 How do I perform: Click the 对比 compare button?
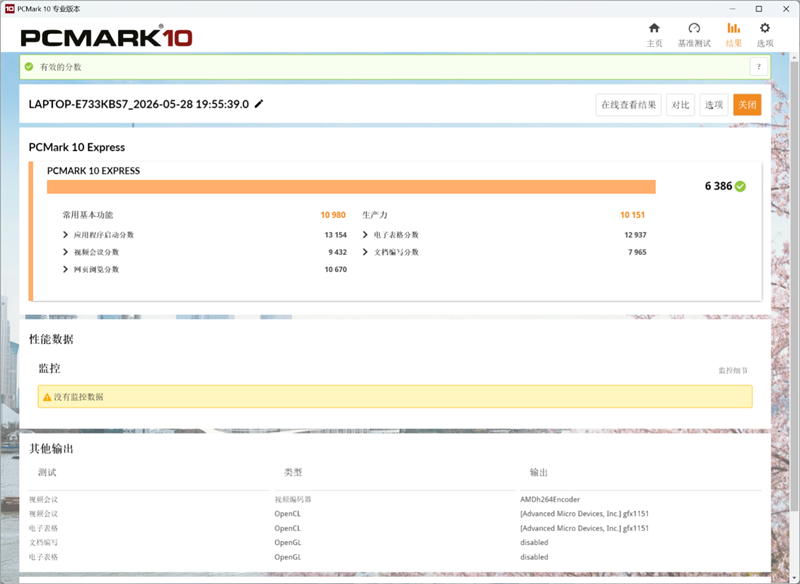(680, 105)
